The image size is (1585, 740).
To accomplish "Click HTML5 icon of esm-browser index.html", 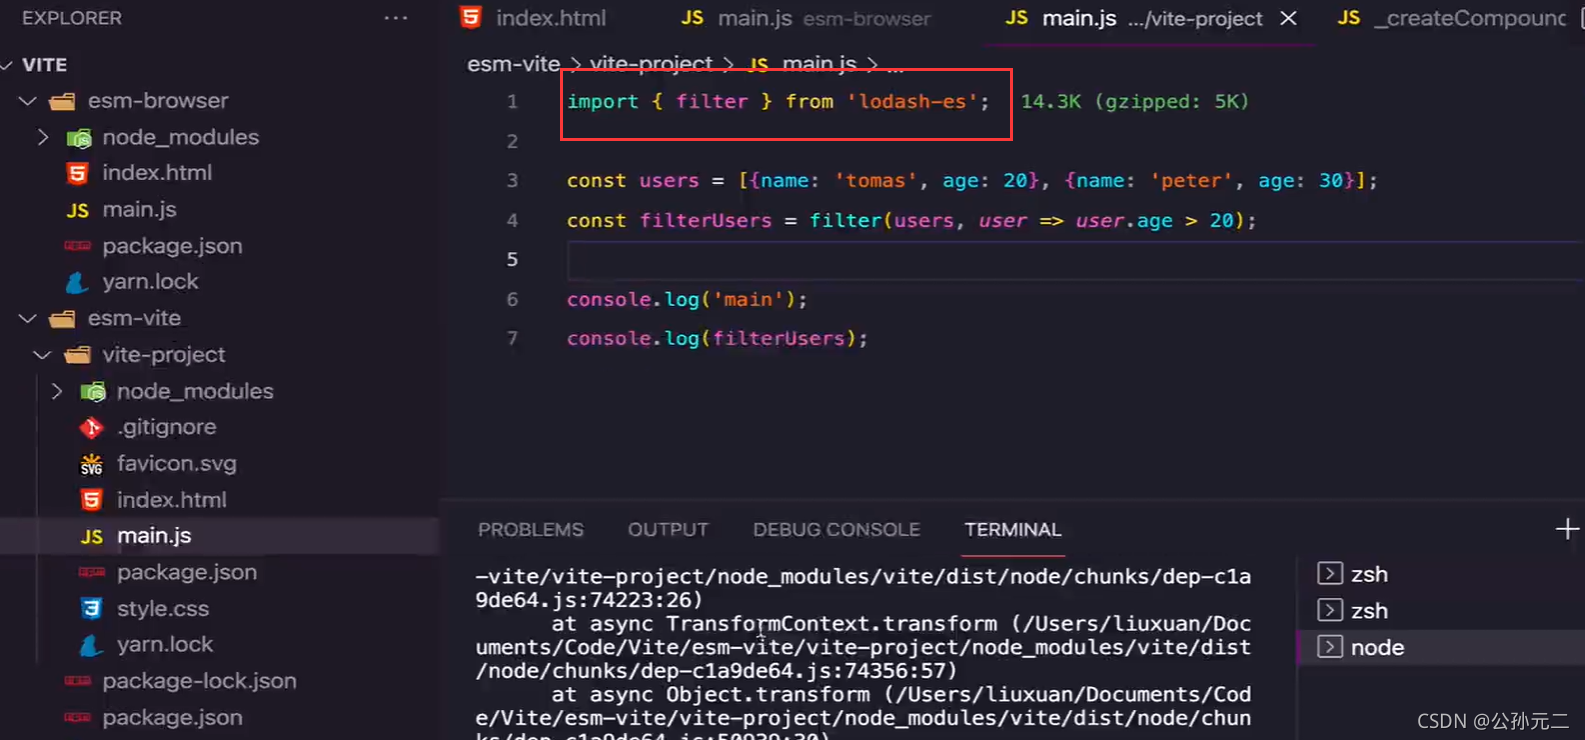I will coord(77,173).
